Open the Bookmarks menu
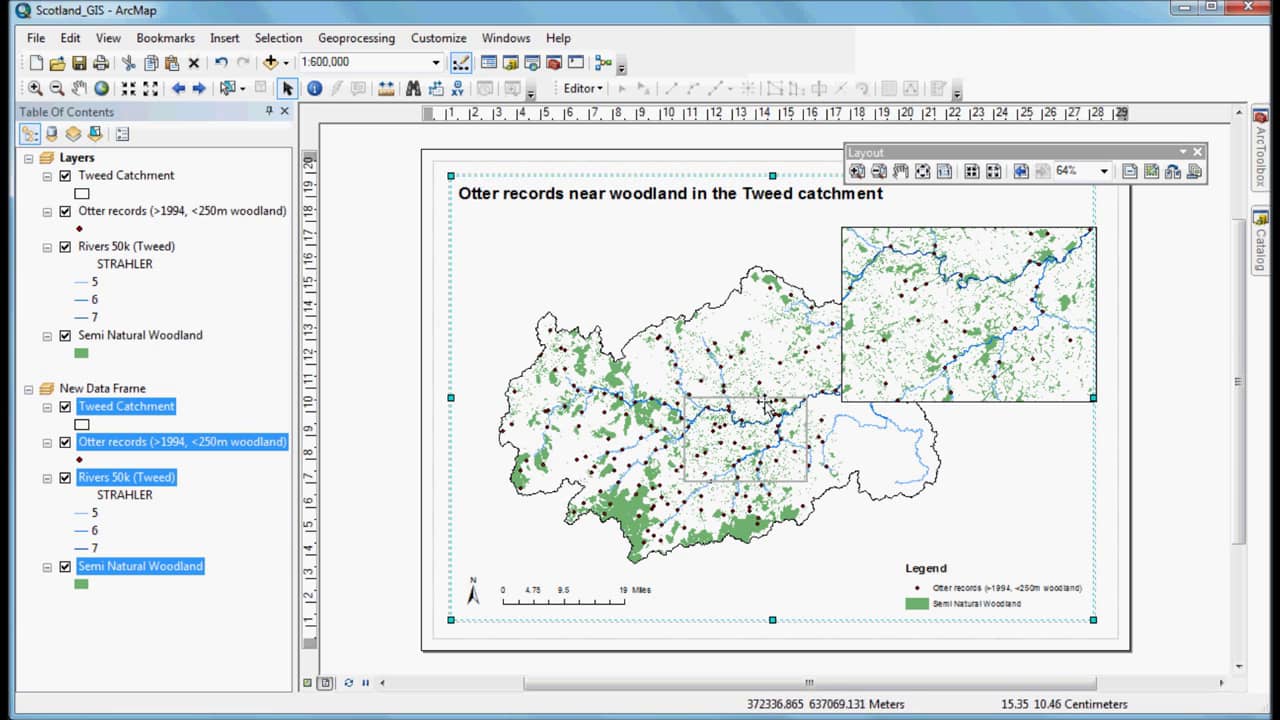The image size is (1280, 720). click(165, 38)
